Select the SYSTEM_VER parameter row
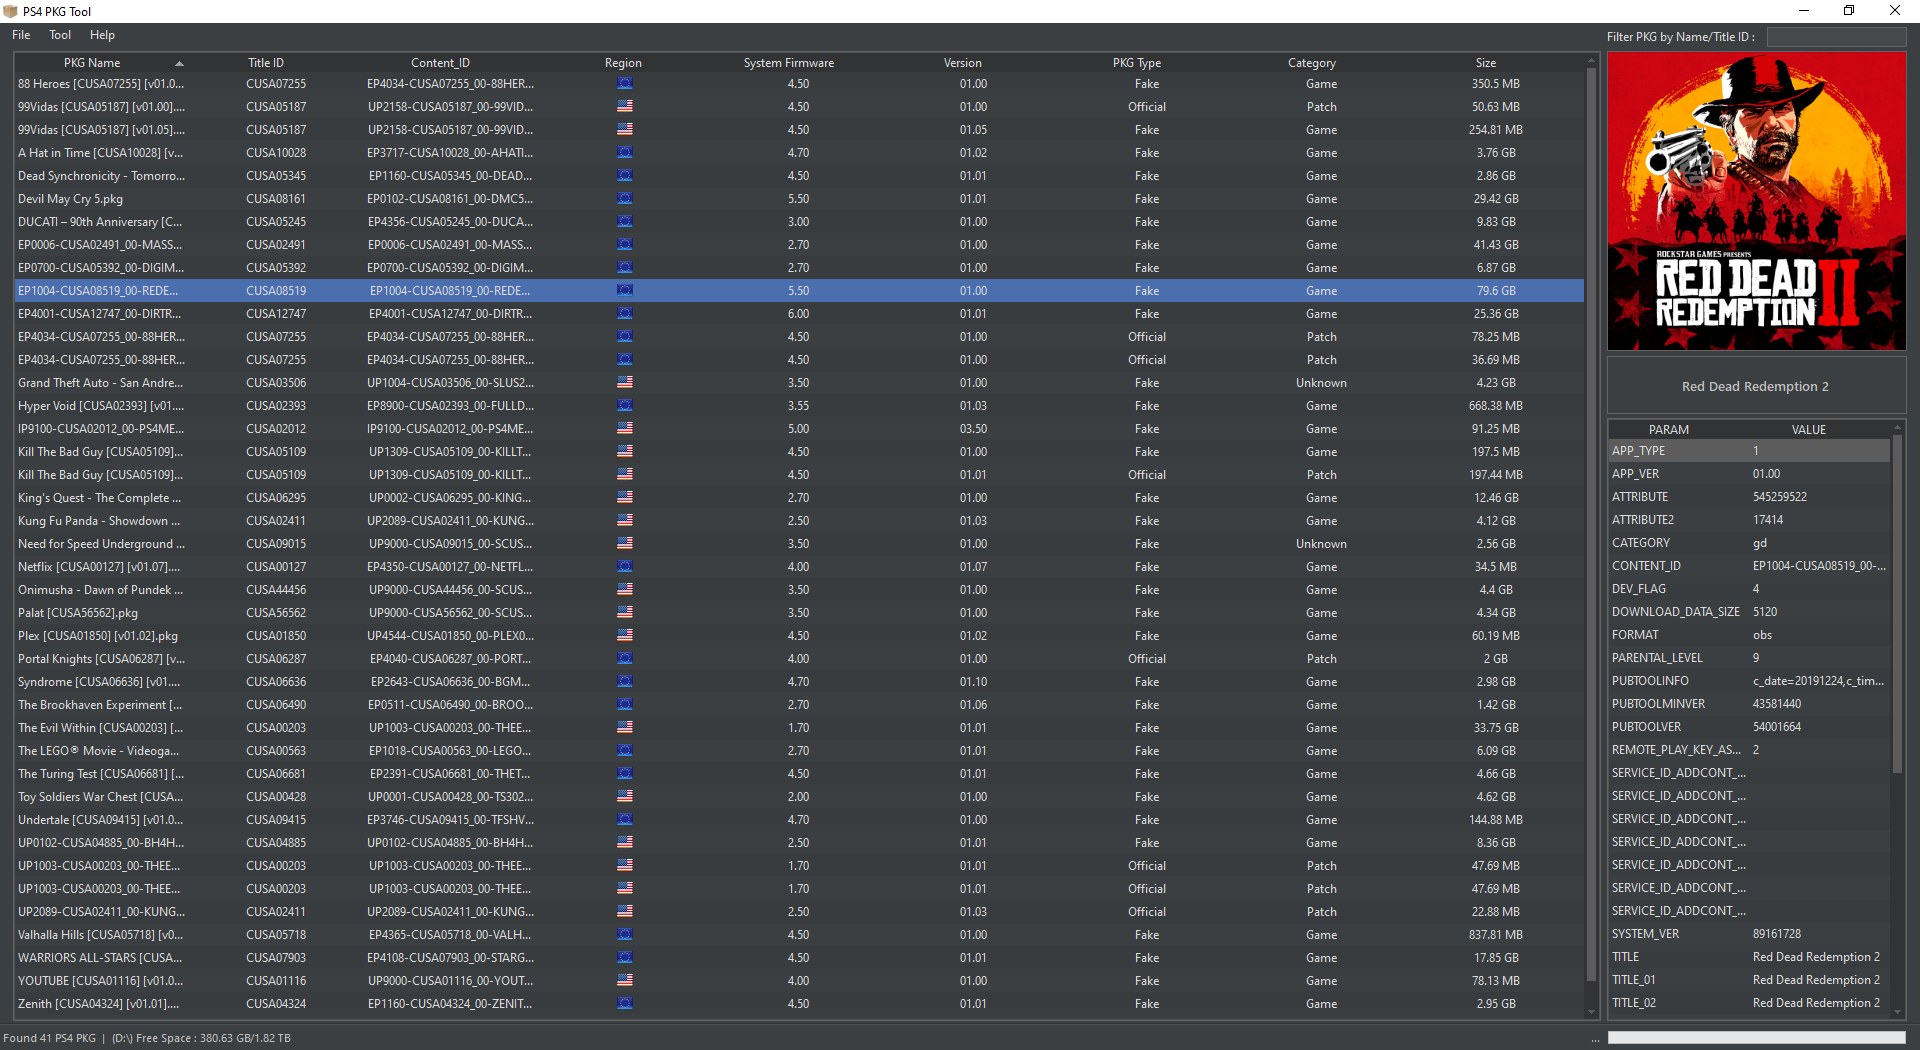The width and height of the screenshot is (1920, 1050). pos(1749,934)
